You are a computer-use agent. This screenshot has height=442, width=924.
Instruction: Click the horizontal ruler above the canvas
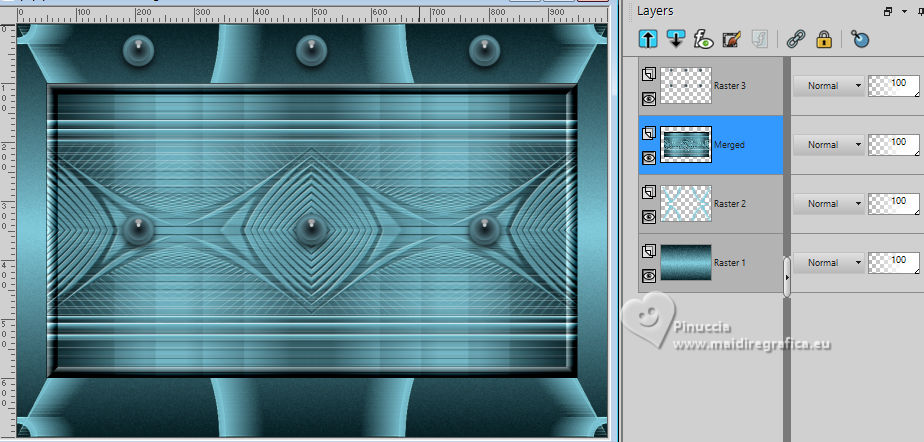pyautogui.click(x=312, y=15)
